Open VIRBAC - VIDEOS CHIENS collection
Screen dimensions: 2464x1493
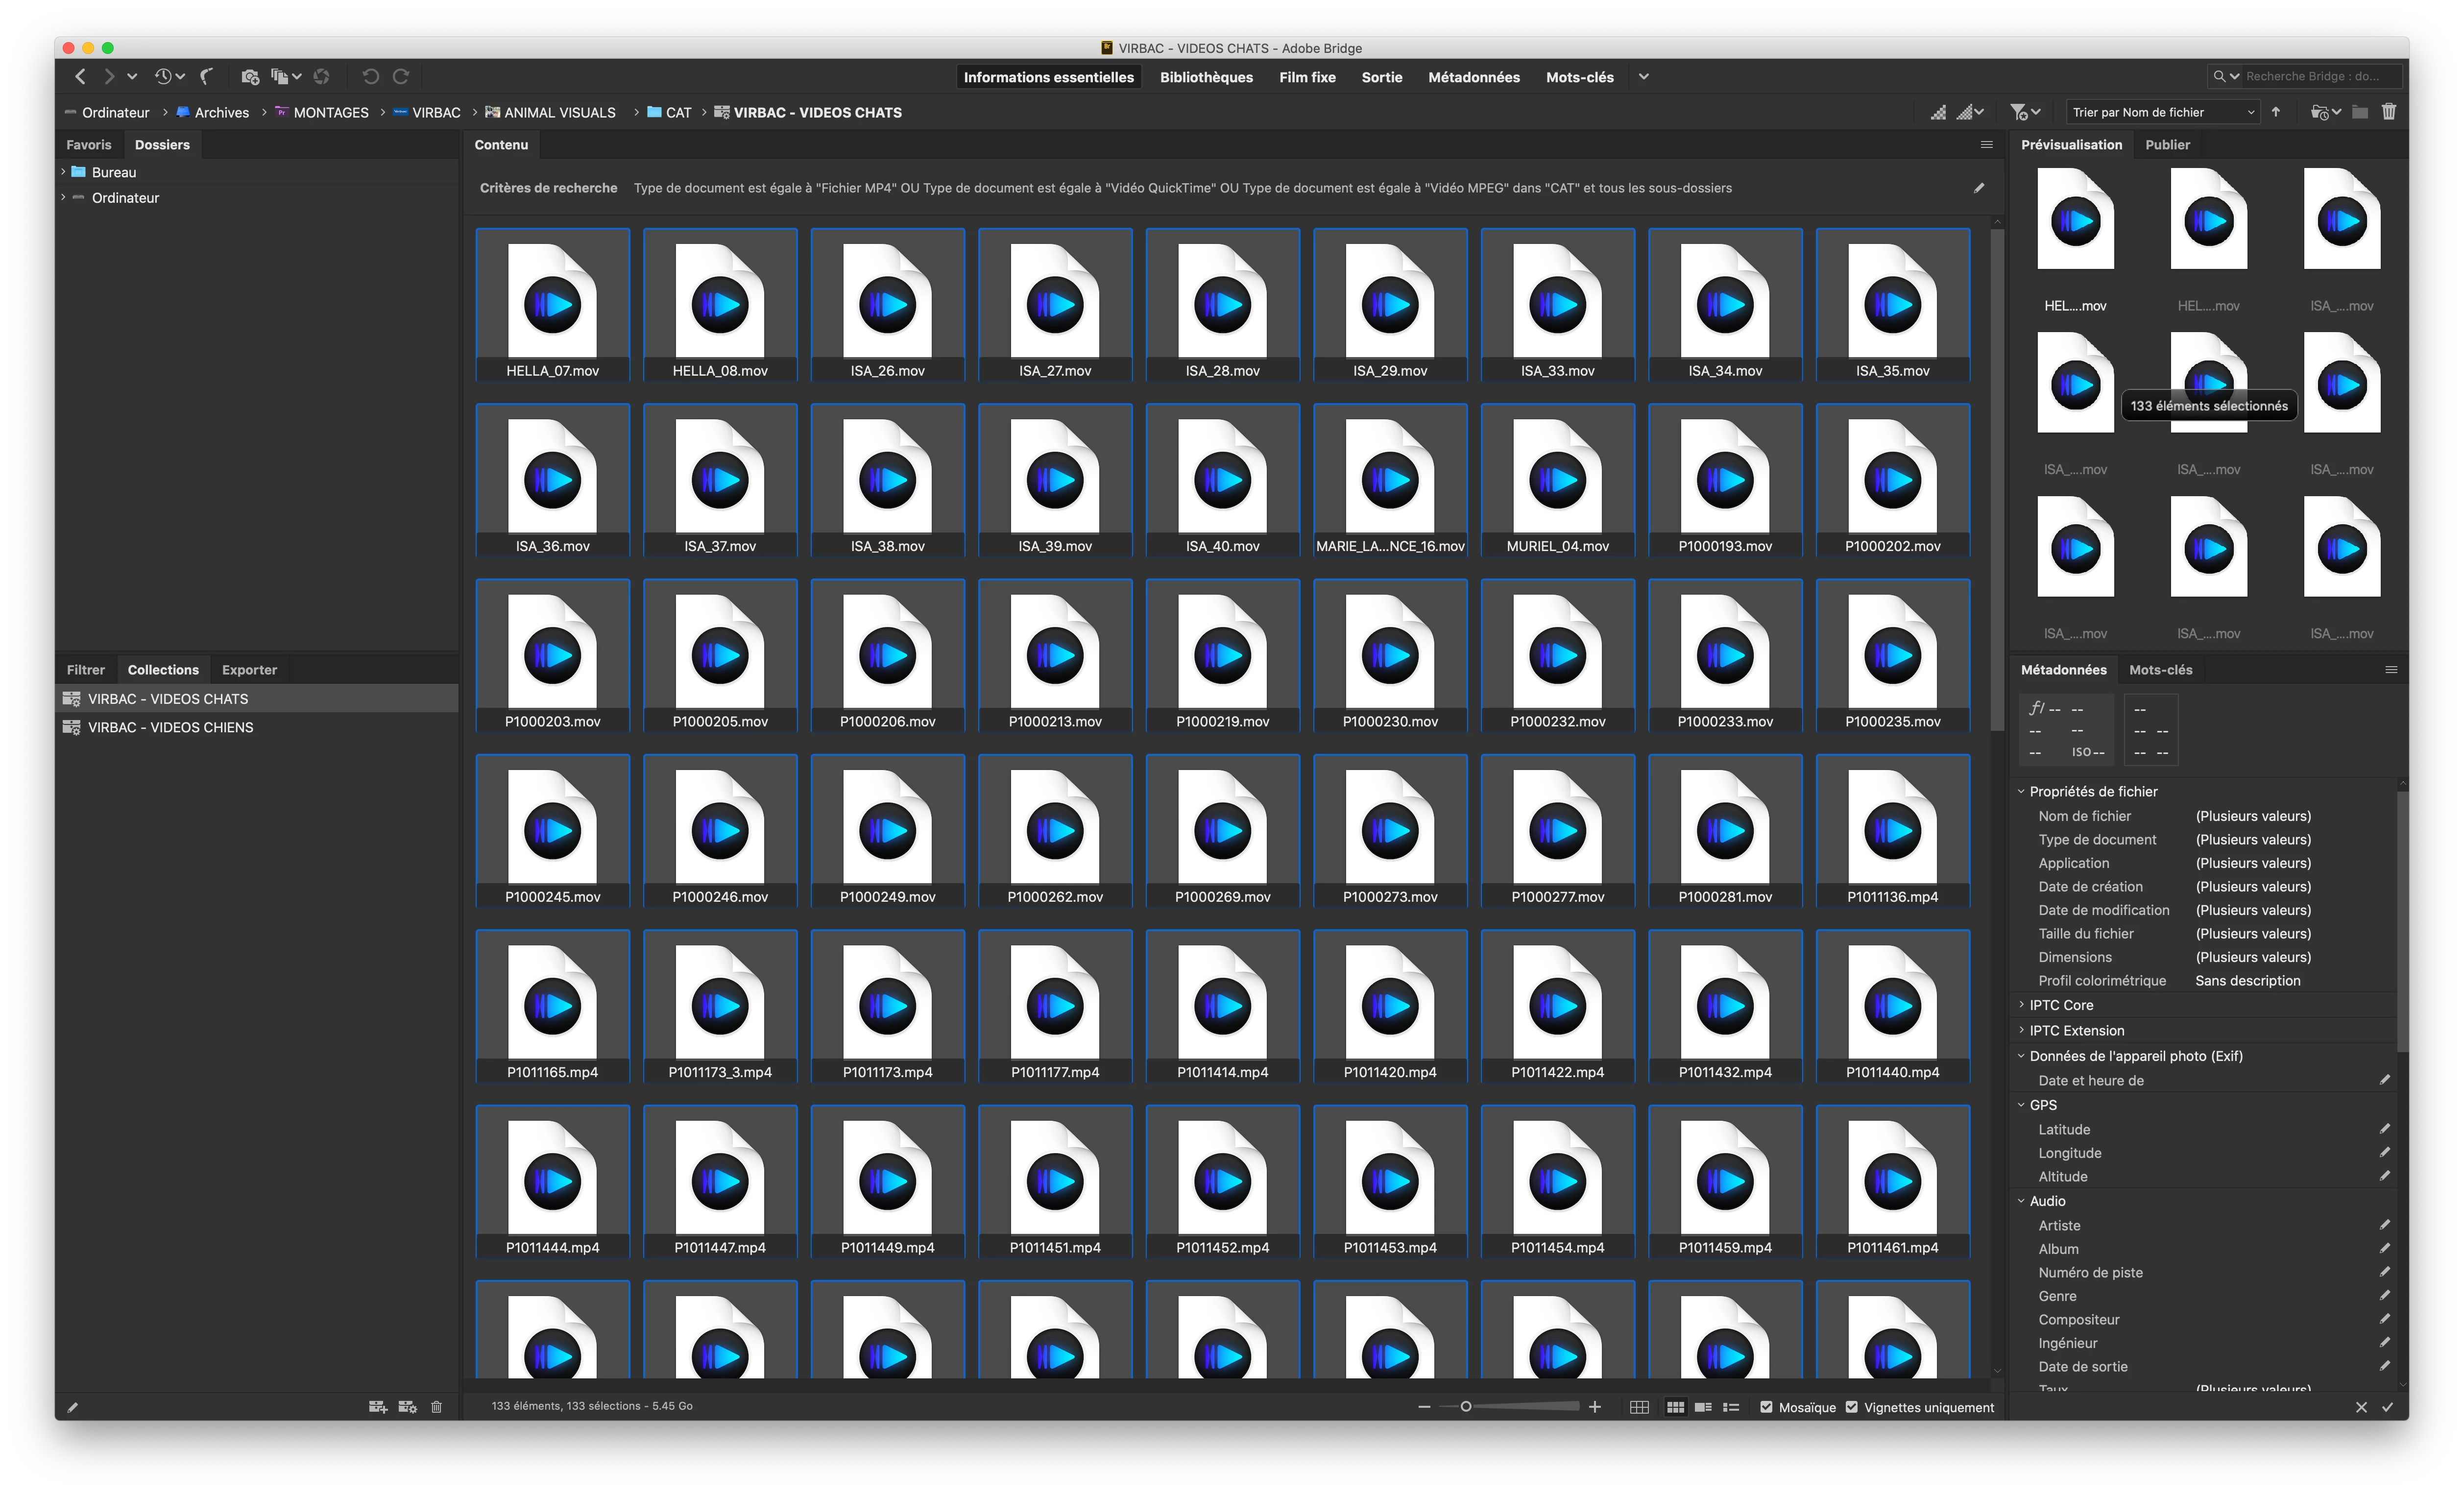pos(170,727)
